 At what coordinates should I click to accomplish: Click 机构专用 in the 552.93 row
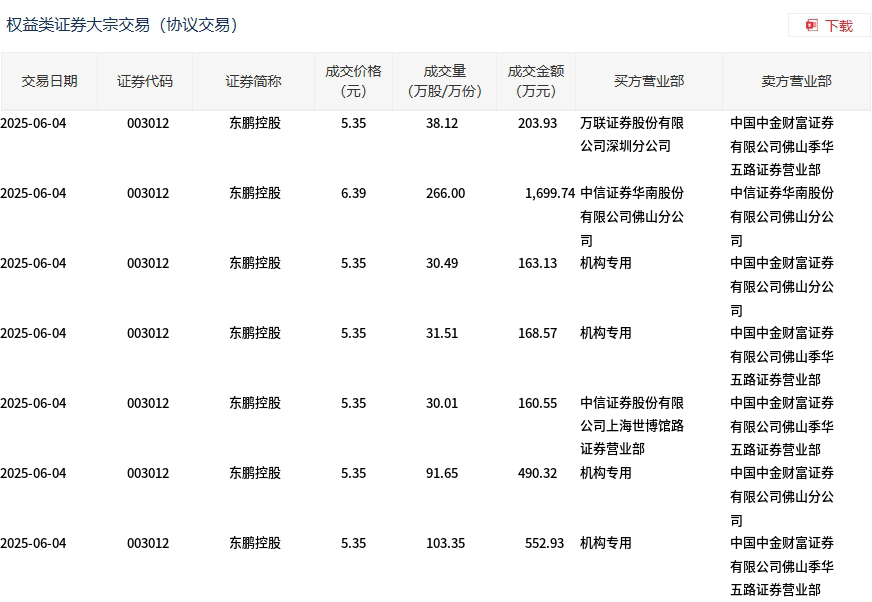point(606,543)
